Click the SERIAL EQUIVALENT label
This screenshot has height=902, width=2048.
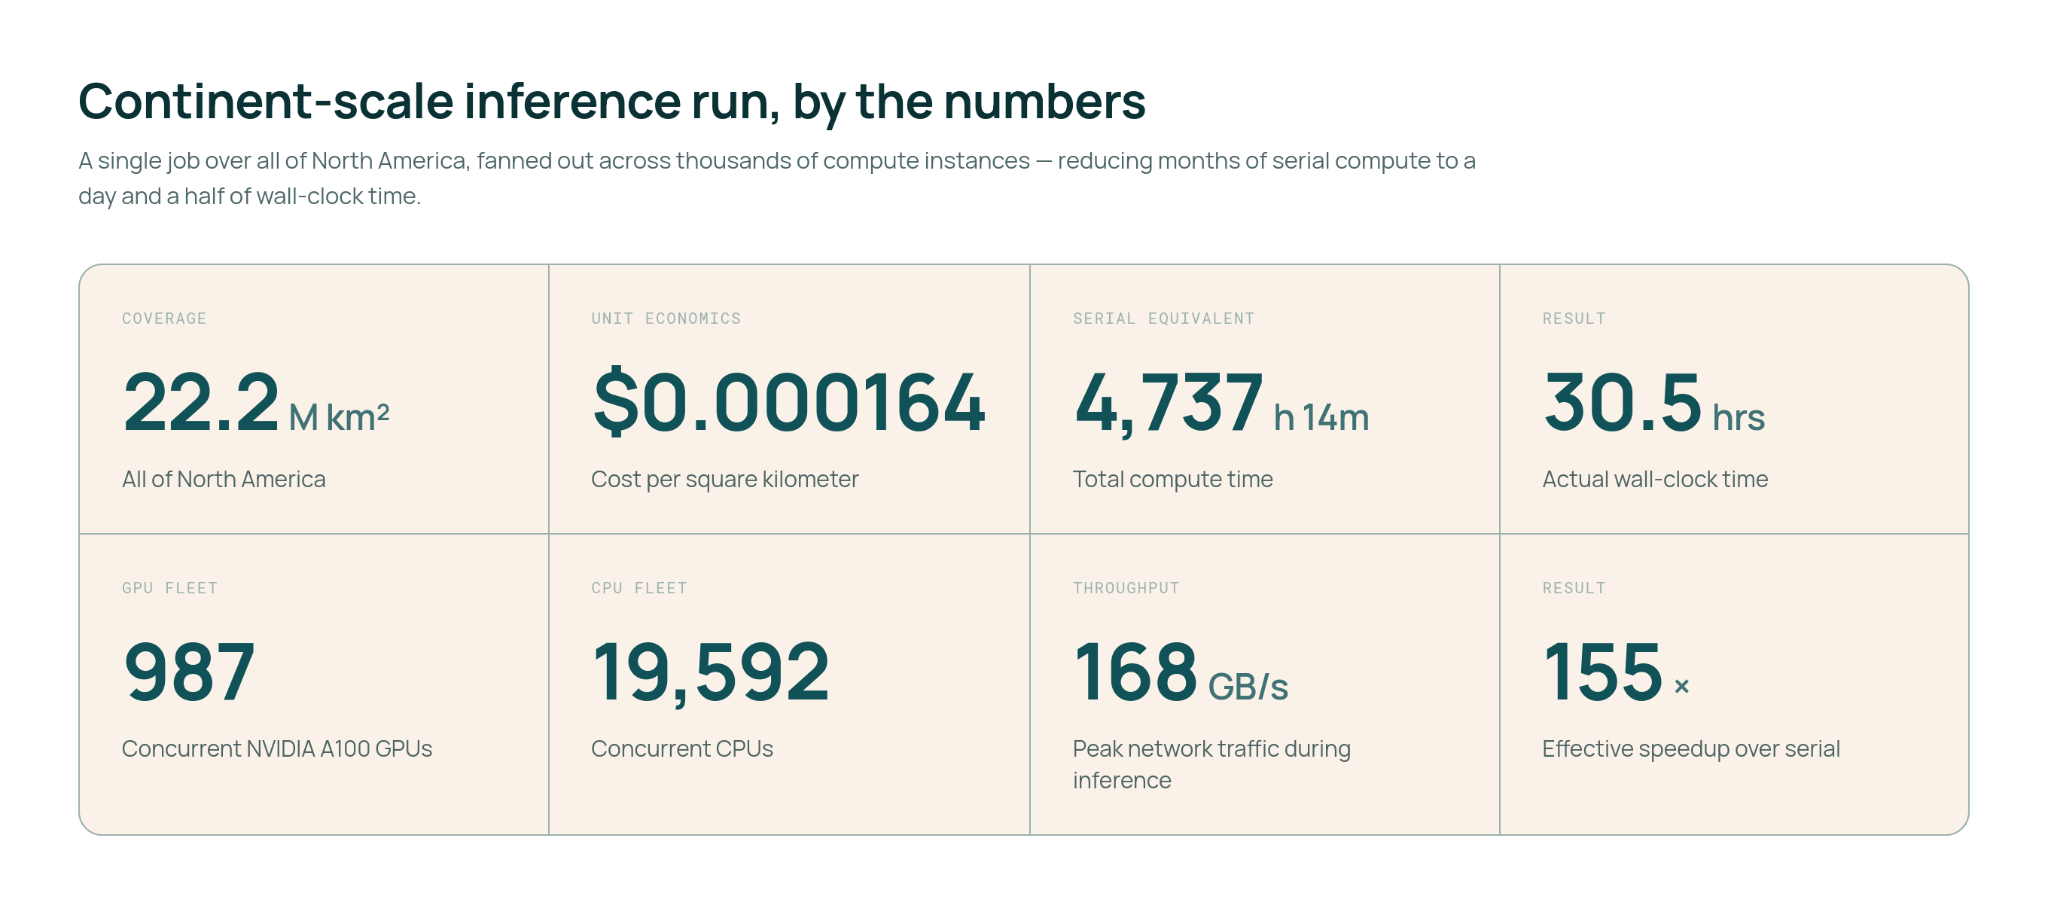coord(1163,319)
